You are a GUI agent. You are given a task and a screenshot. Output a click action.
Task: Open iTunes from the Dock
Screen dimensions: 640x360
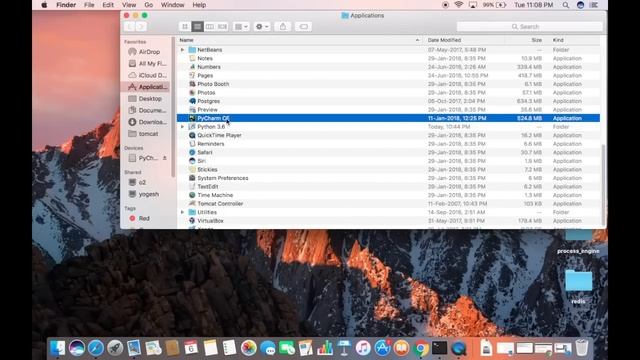coord(363,348)
